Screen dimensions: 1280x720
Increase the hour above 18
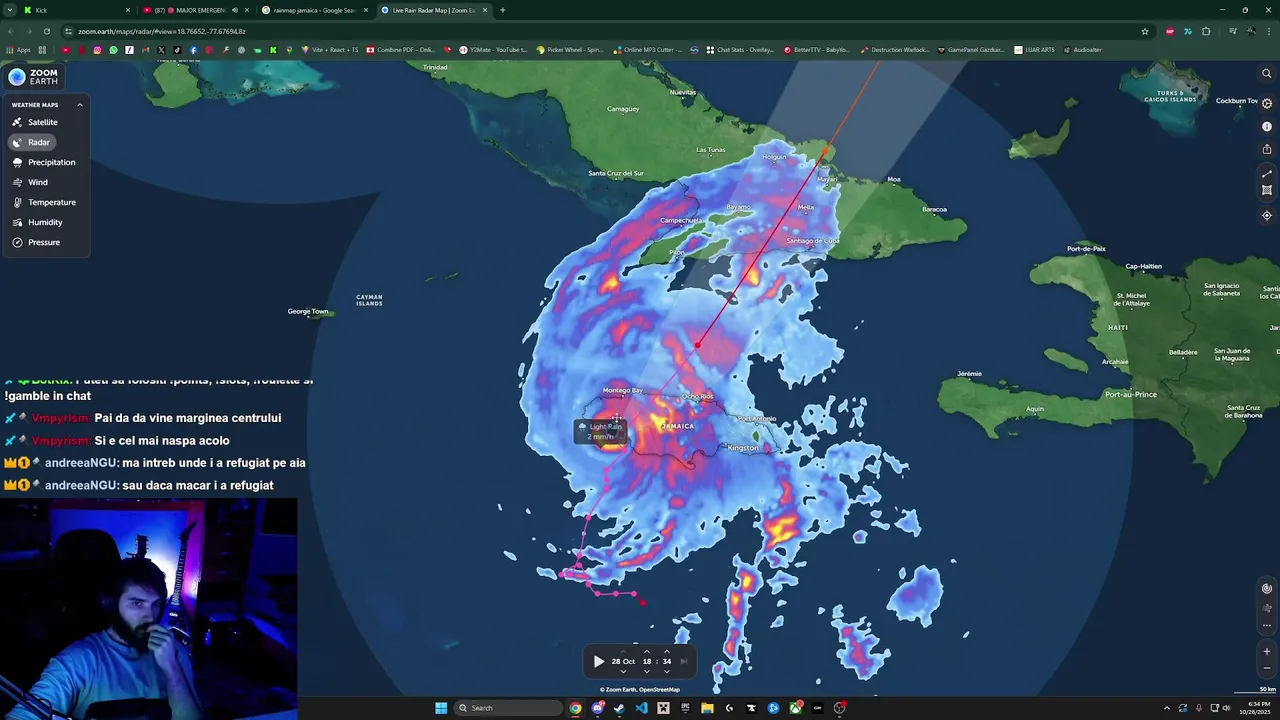pos(646,651)
